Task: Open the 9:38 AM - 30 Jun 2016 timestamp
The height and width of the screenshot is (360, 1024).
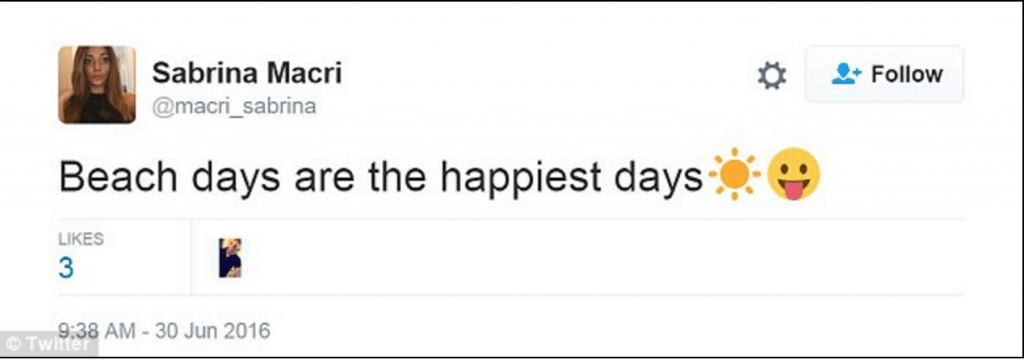Action: point(164,331)
